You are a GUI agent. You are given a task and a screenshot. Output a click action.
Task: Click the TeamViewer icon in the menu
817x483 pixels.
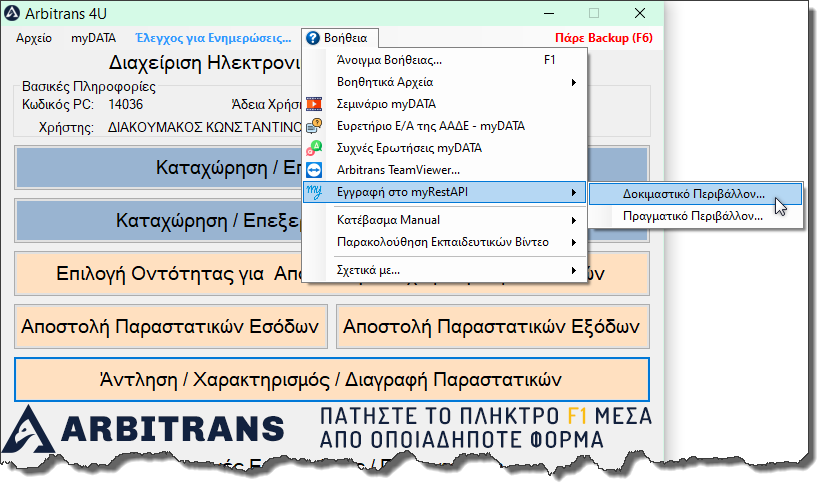(x=314, y=170)
